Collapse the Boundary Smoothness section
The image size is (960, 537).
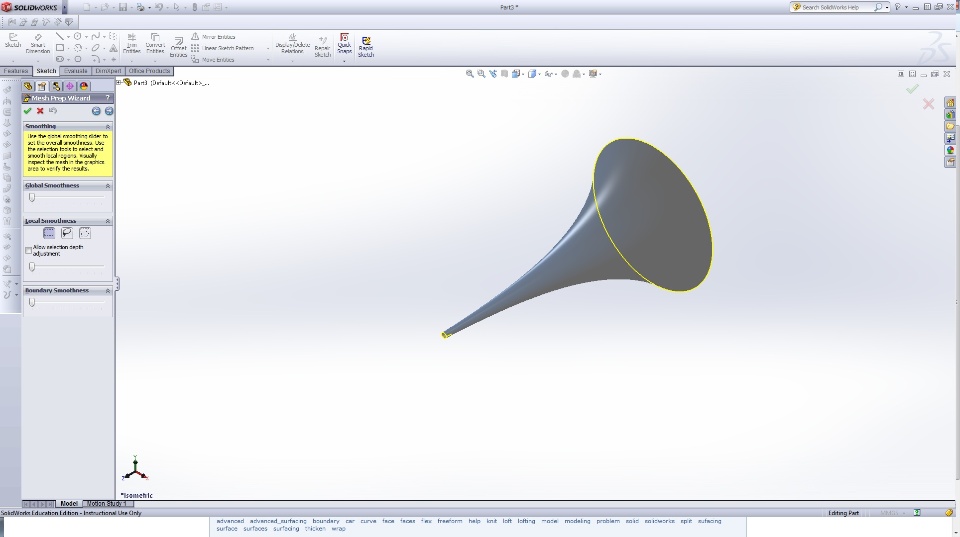click(x=108, y=291)
